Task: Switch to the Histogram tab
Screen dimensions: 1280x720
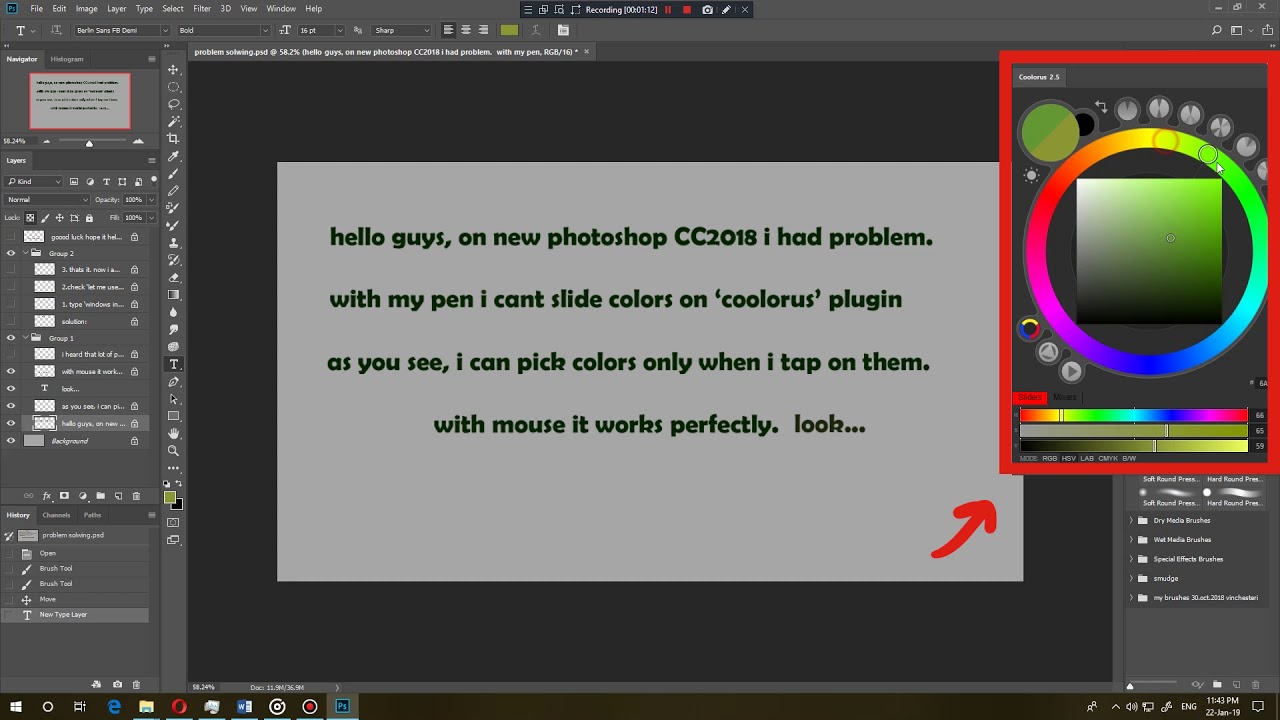Action: point(67,59)
